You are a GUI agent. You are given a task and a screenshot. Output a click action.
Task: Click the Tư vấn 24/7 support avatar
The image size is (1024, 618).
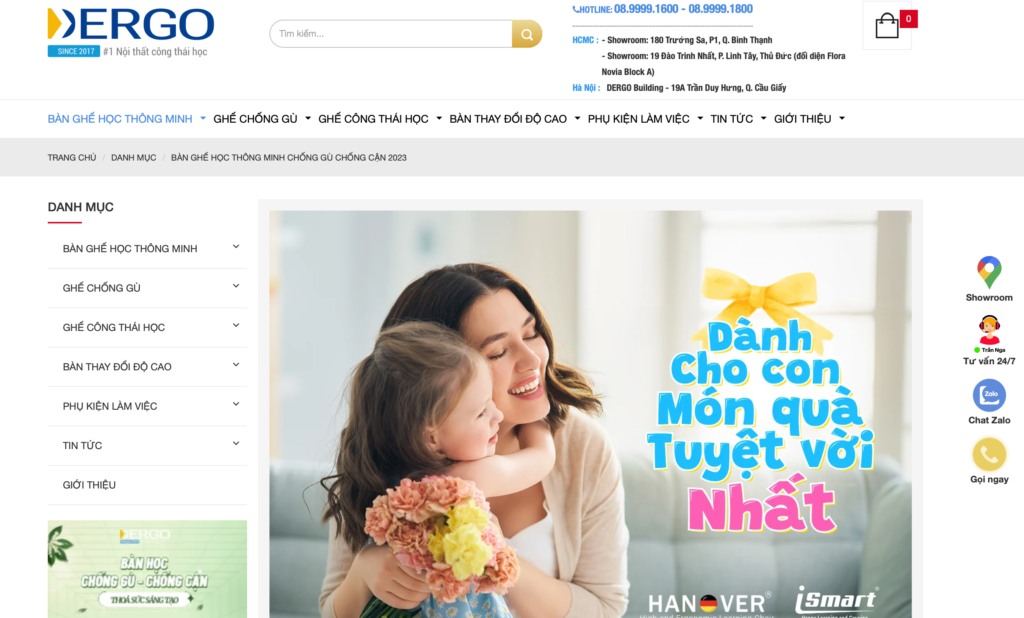[x=989, y=331]
